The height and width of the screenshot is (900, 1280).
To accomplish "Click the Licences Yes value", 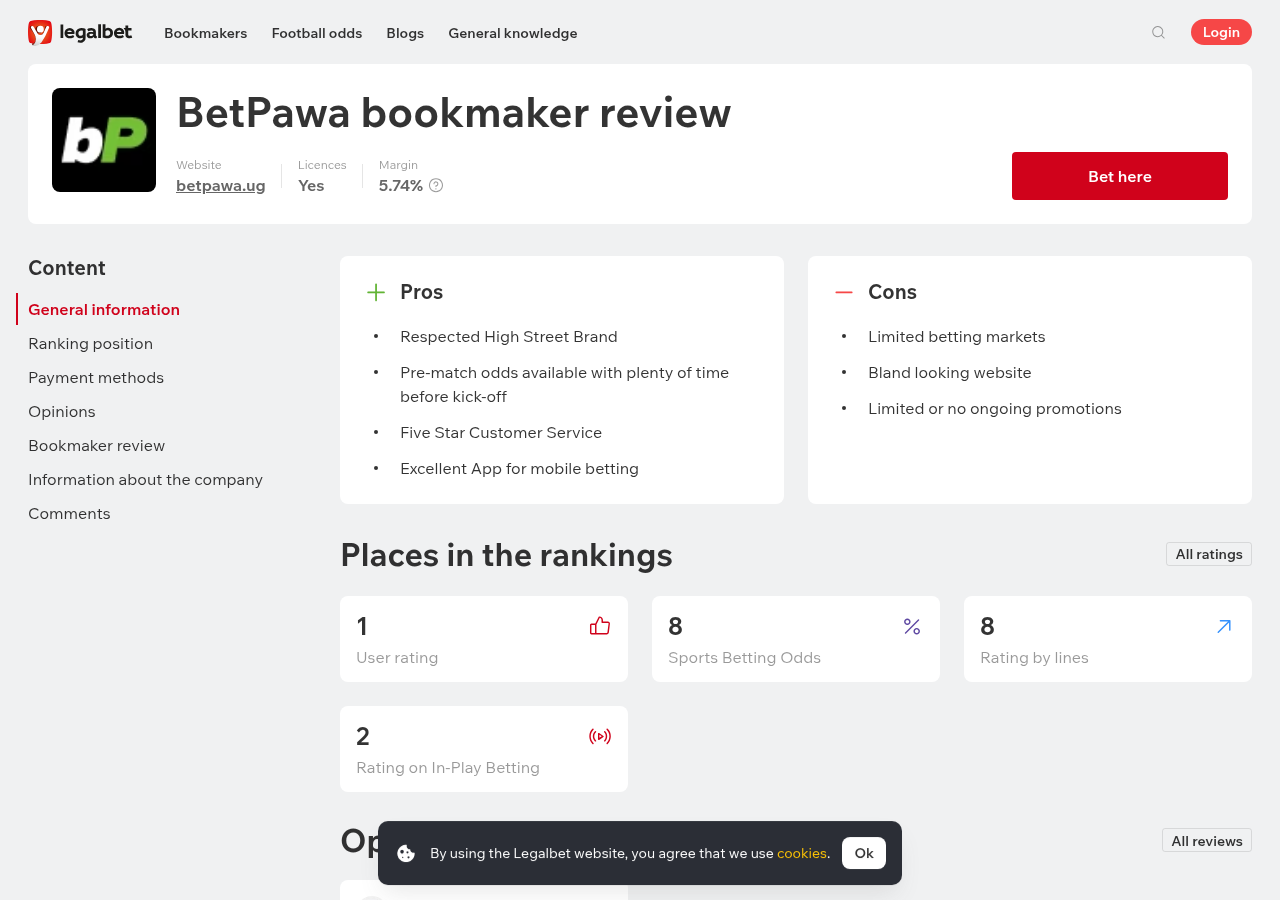I will 311,185.
